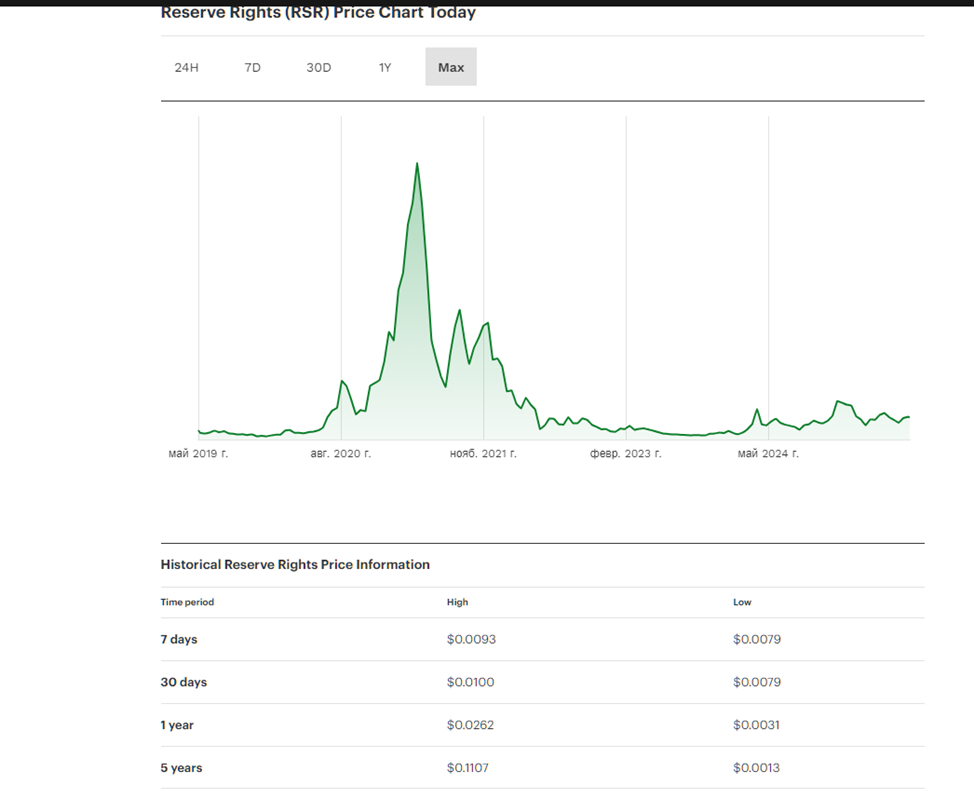Select the '30 days' row label

pyautogui.click(x=184, y=682)
